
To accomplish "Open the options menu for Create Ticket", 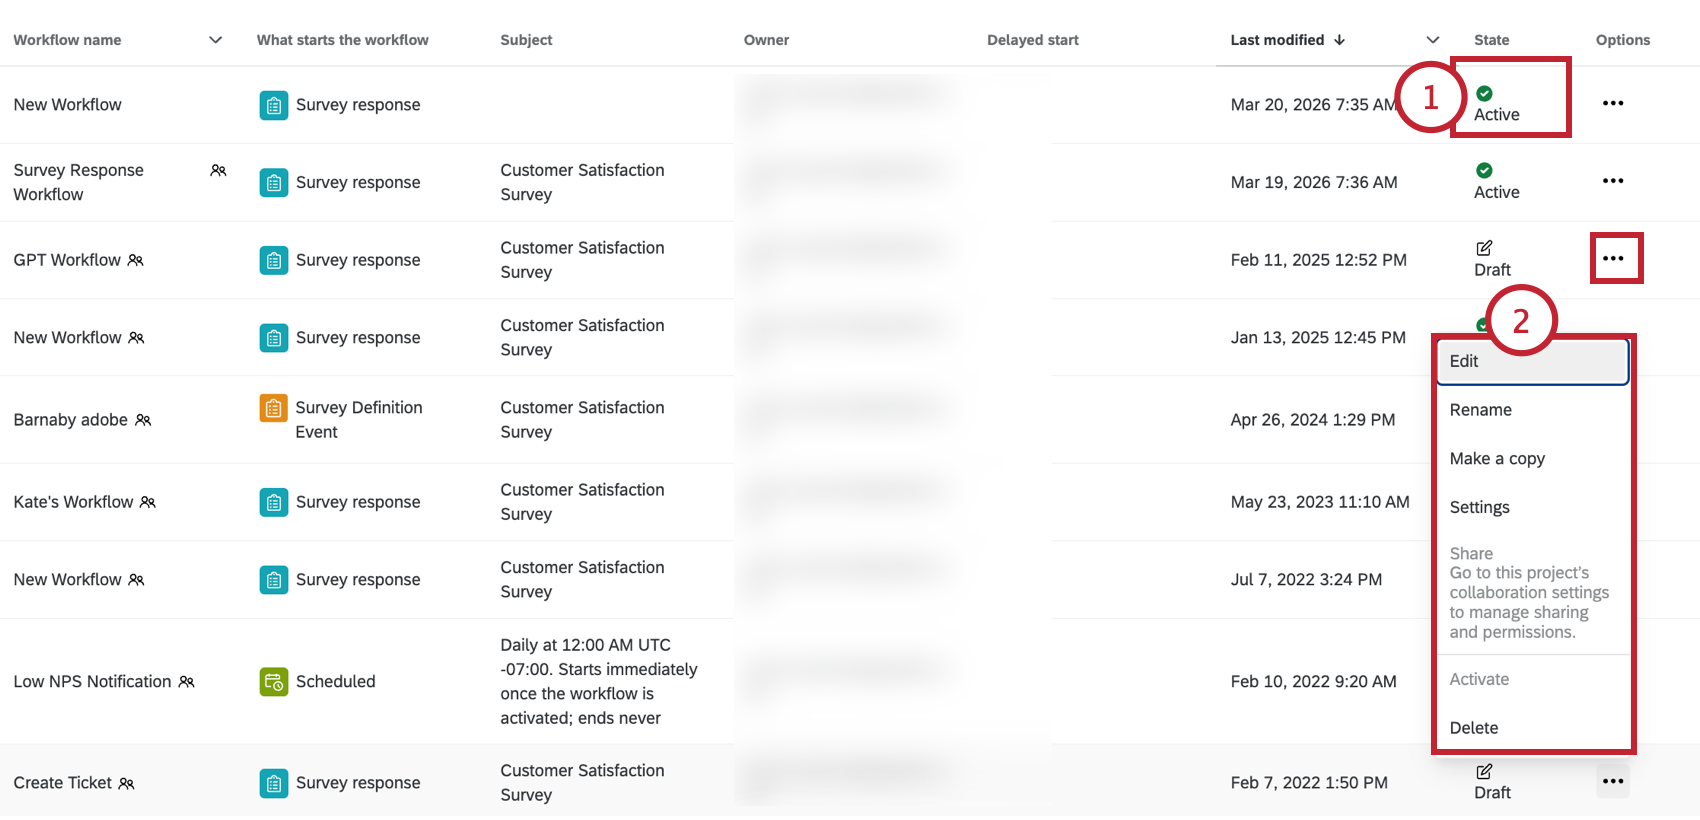I will [x=1612, y=781].
